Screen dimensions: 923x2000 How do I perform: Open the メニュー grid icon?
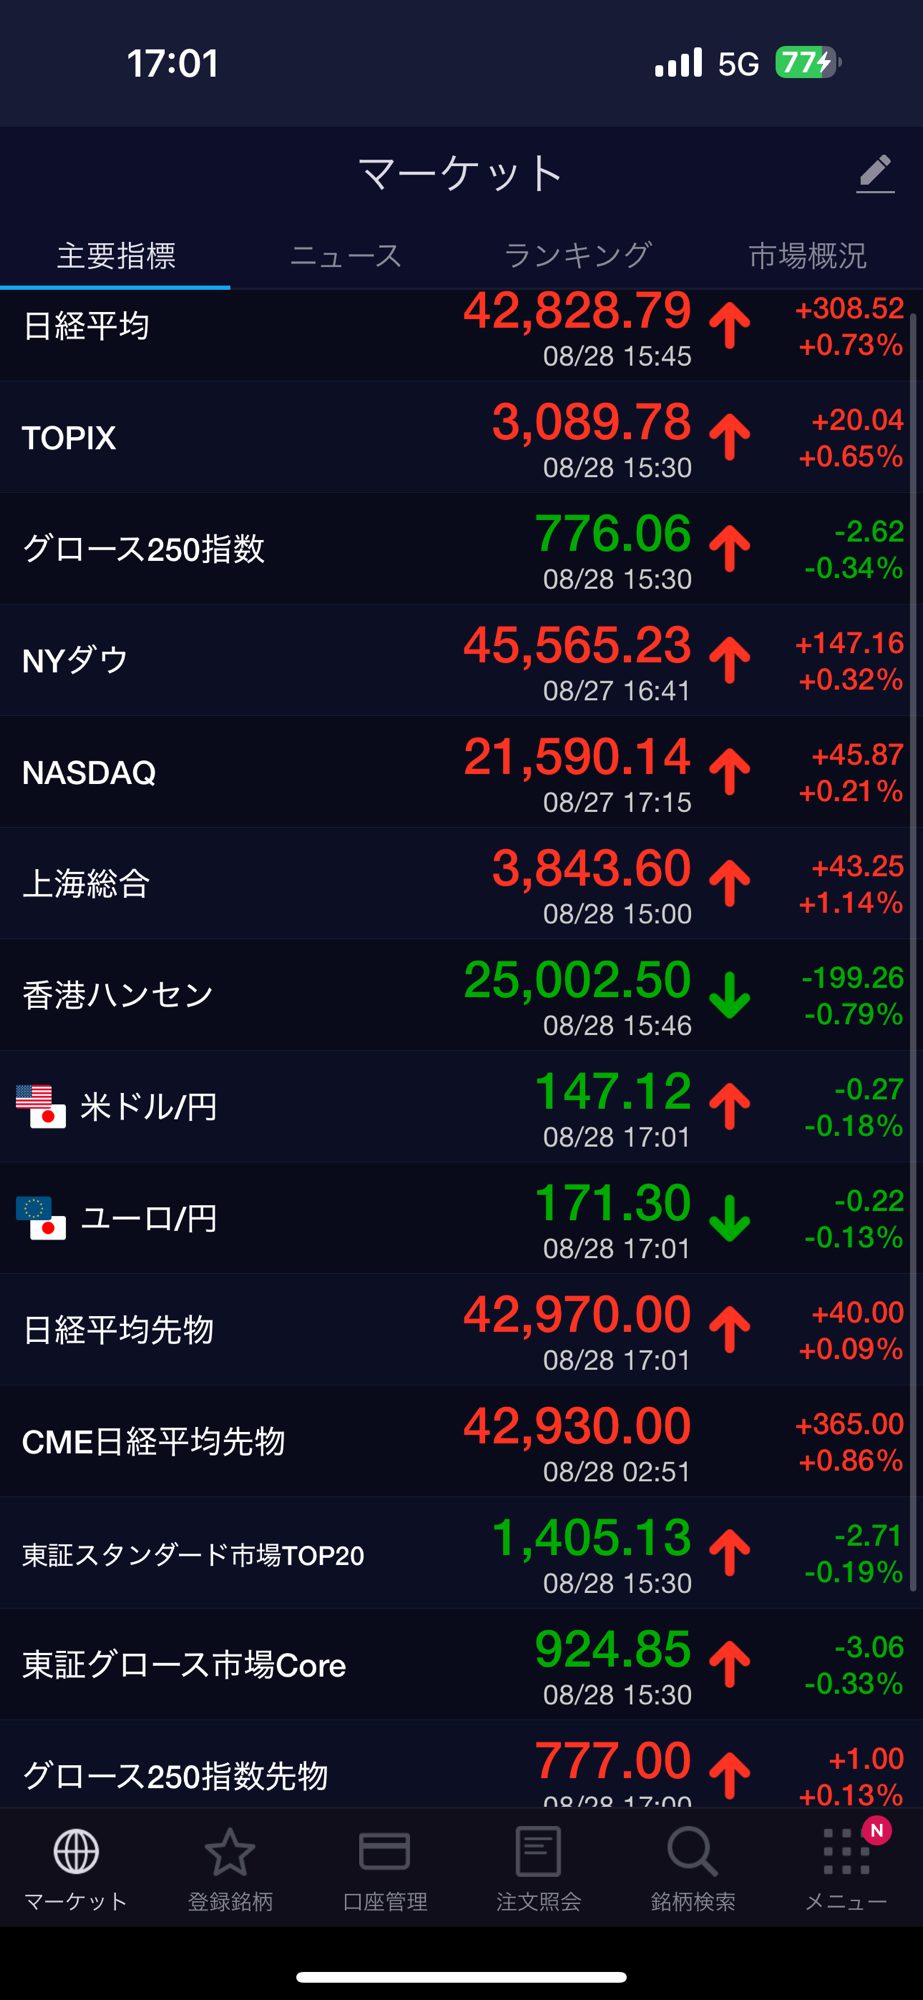pyautogui.click(x=846, y=1851)
